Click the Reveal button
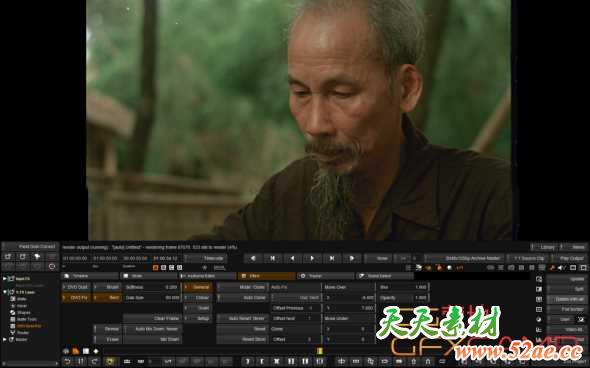This screenshot has height=368, width=590. click(x=108, y=329)
